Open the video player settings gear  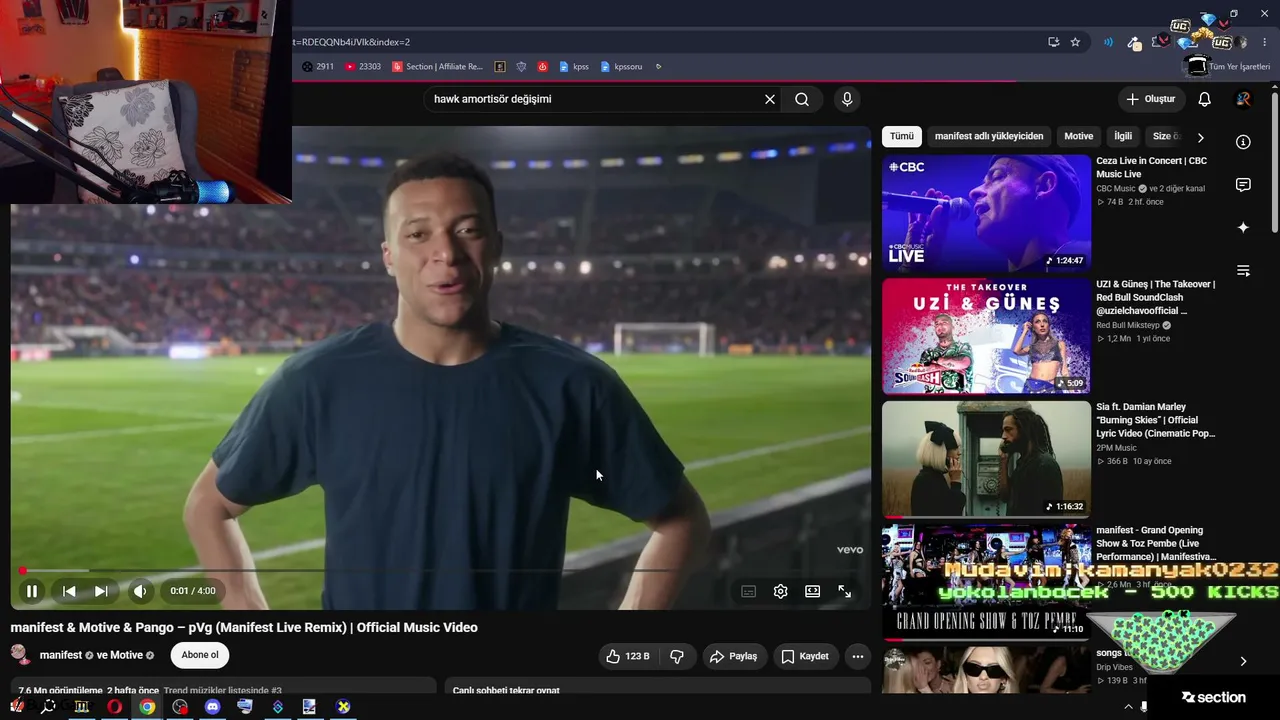[780, 591]
